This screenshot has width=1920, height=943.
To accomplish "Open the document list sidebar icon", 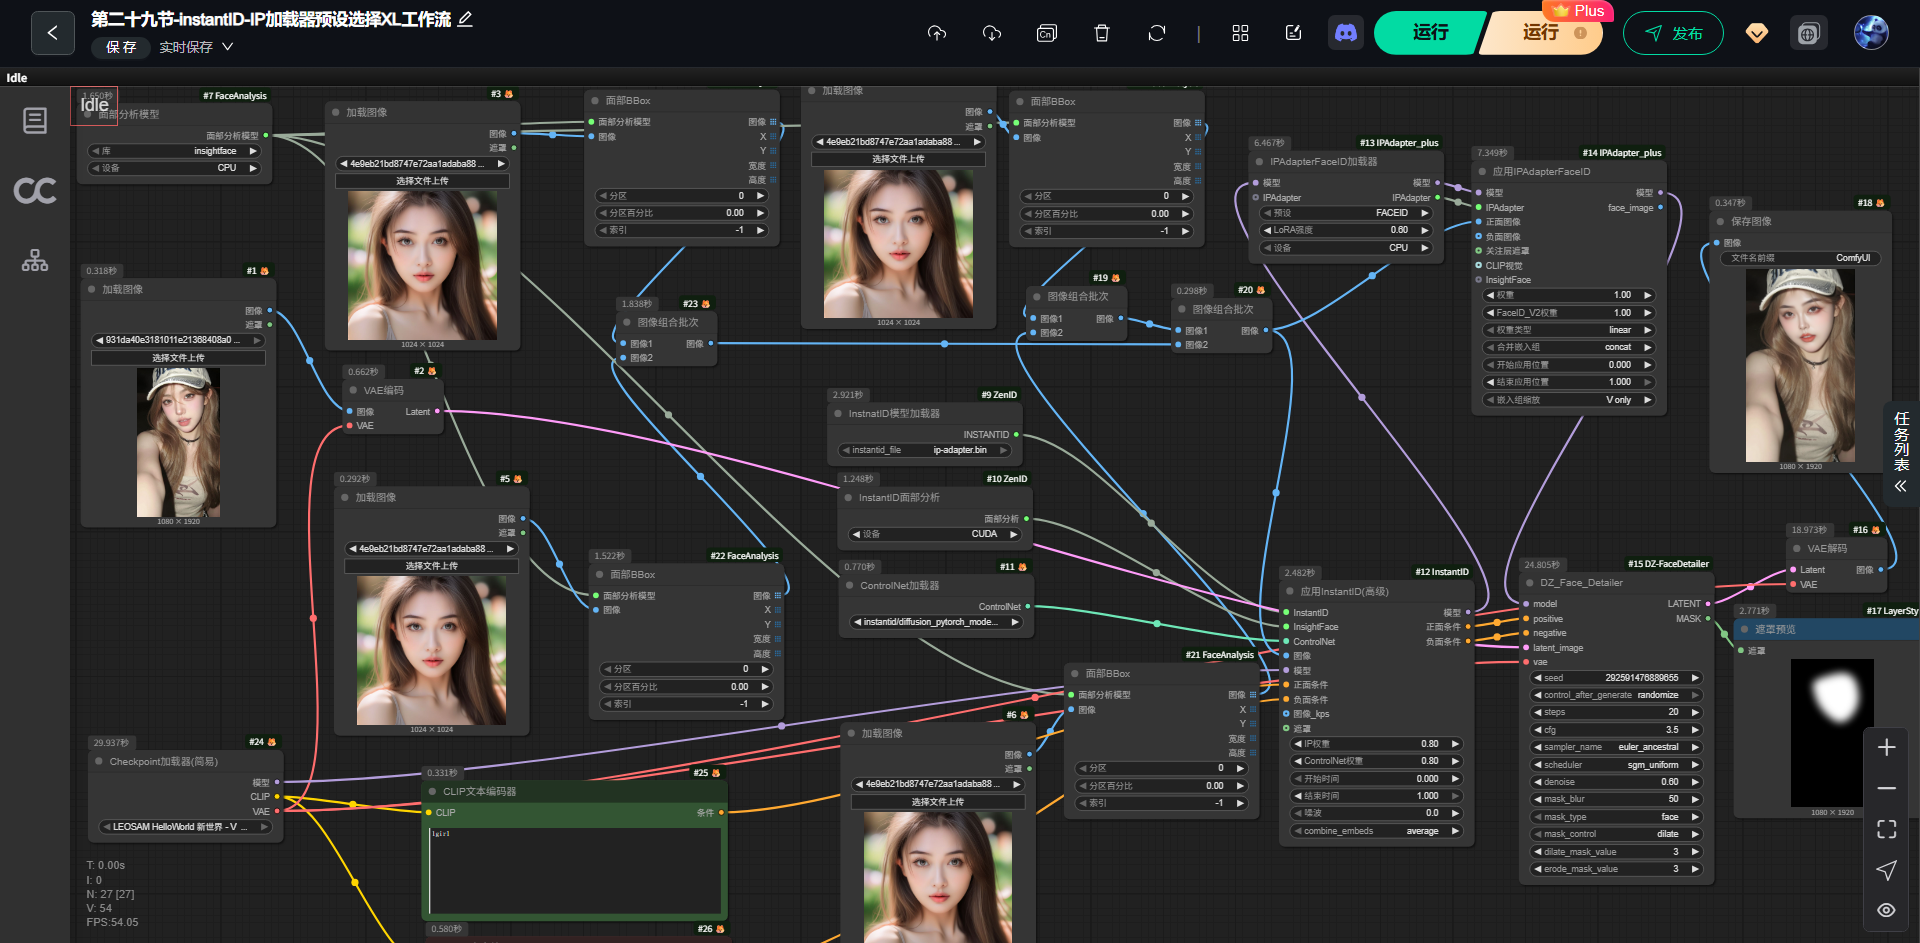I will [35, 121].
